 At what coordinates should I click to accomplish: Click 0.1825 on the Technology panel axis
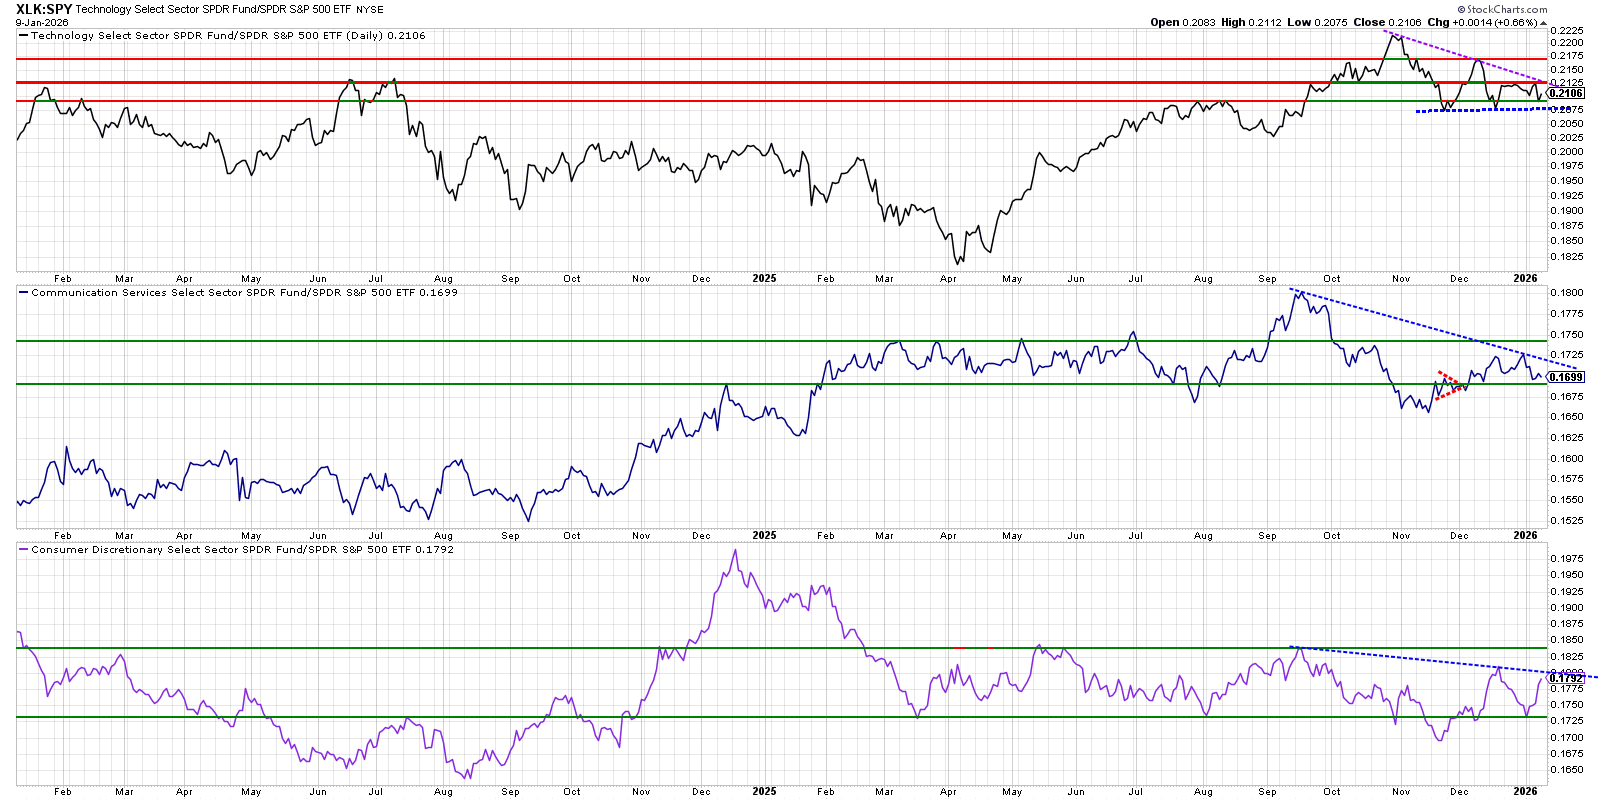pyautogui.click(x=1566, y=257)
